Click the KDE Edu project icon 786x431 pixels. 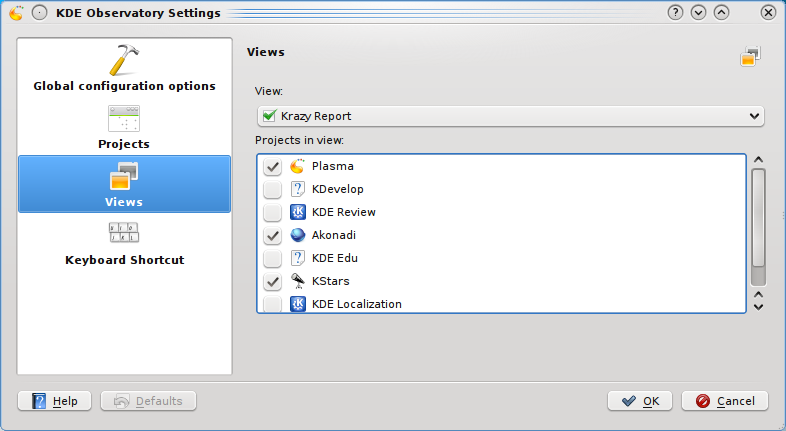pyautogui.click(x=297, y=258)
